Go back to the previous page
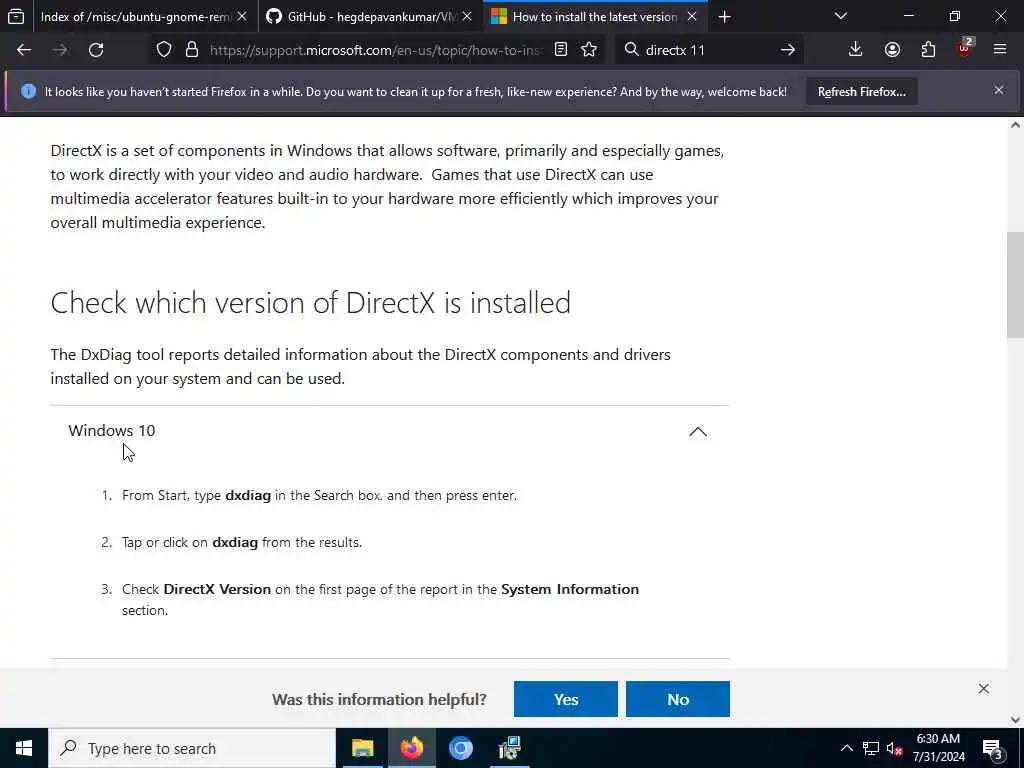 [x=24, y=50]
